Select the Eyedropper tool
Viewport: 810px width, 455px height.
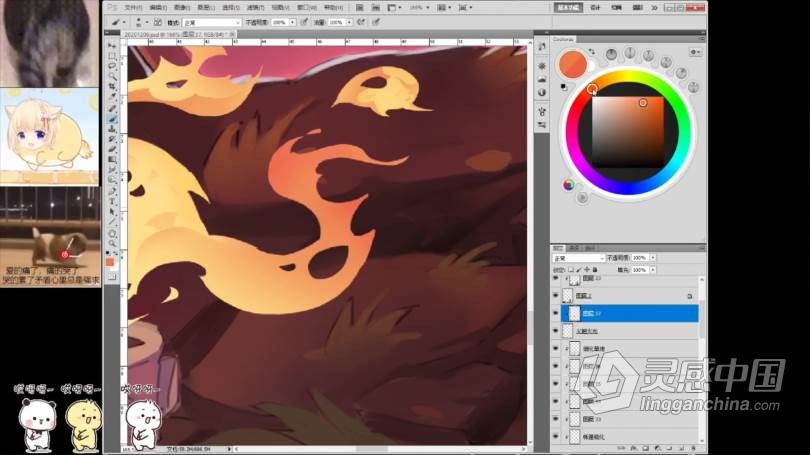pos(112,98)
